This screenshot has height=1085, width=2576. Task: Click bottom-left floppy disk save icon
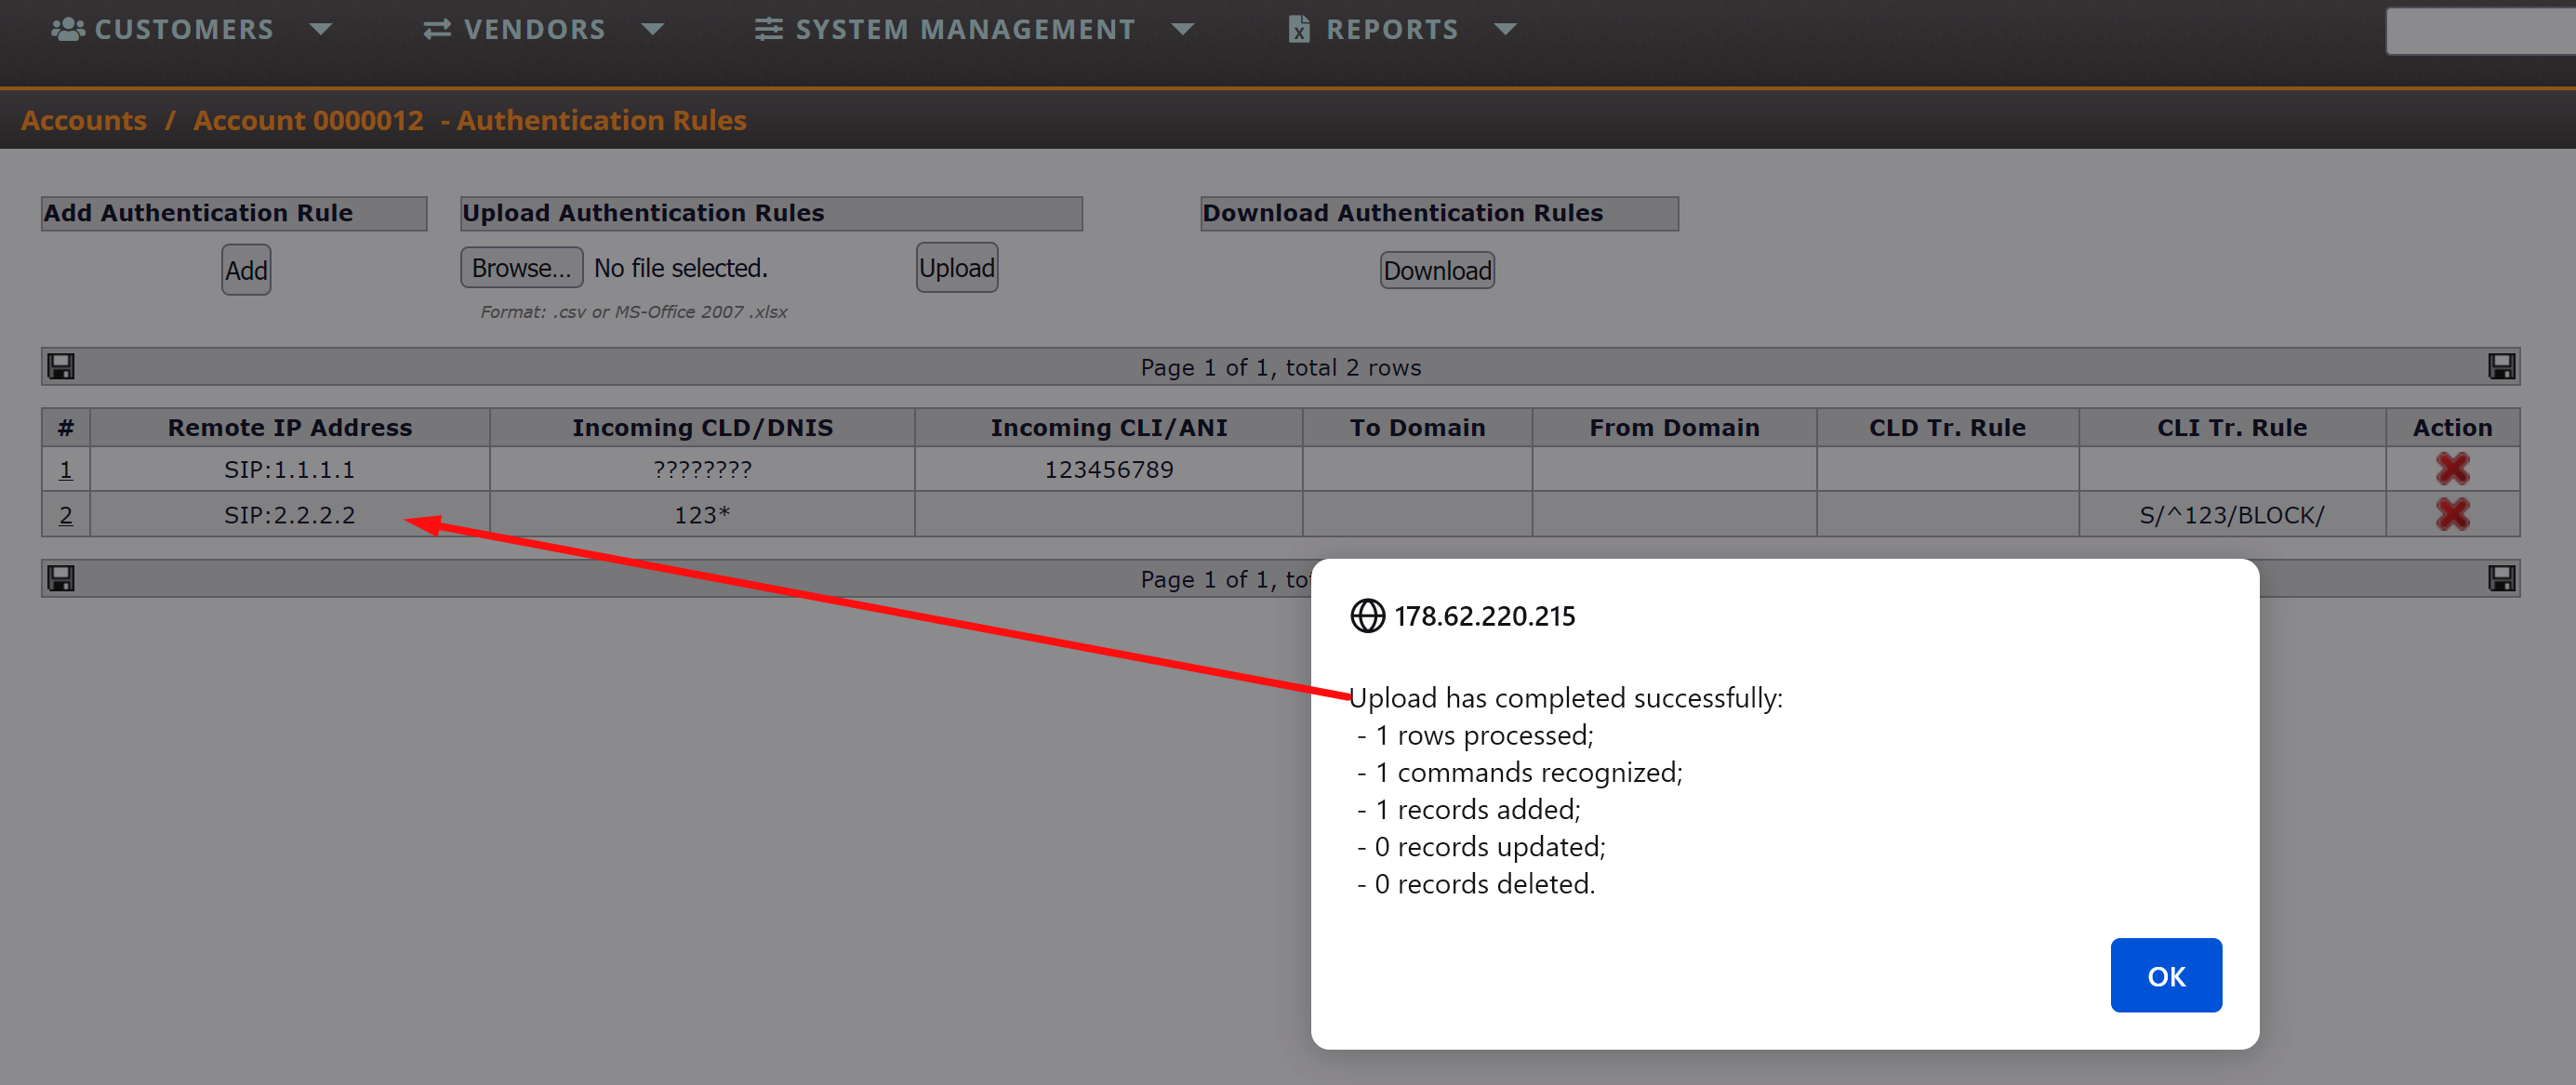point(61,578)
